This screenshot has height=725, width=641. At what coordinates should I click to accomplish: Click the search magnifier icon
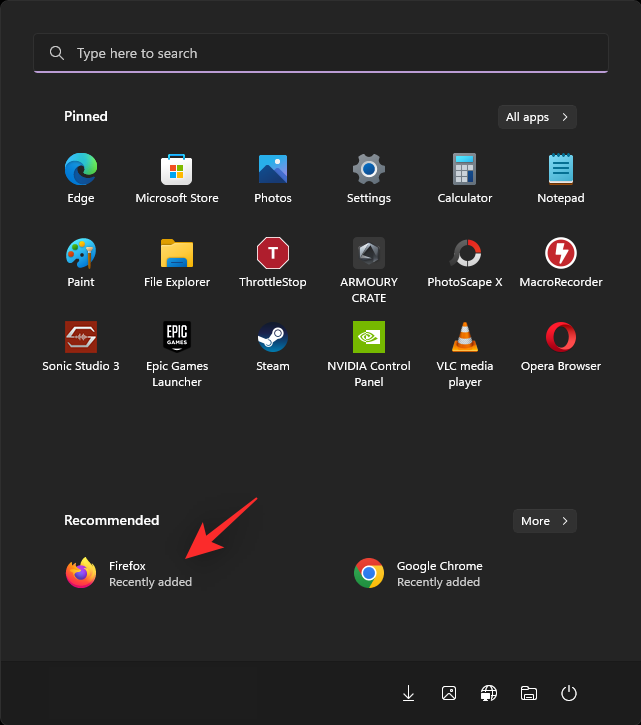tap(57, 53)
